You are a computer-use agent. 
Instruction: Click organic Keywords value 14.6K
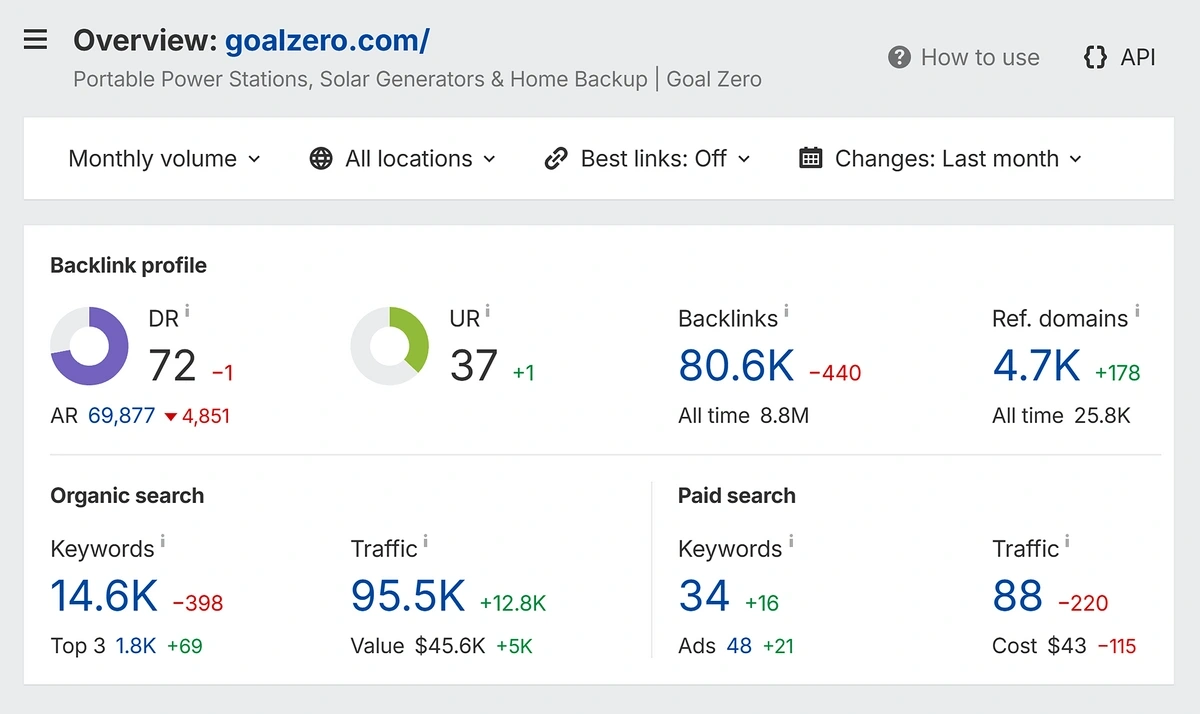[104, 596]
